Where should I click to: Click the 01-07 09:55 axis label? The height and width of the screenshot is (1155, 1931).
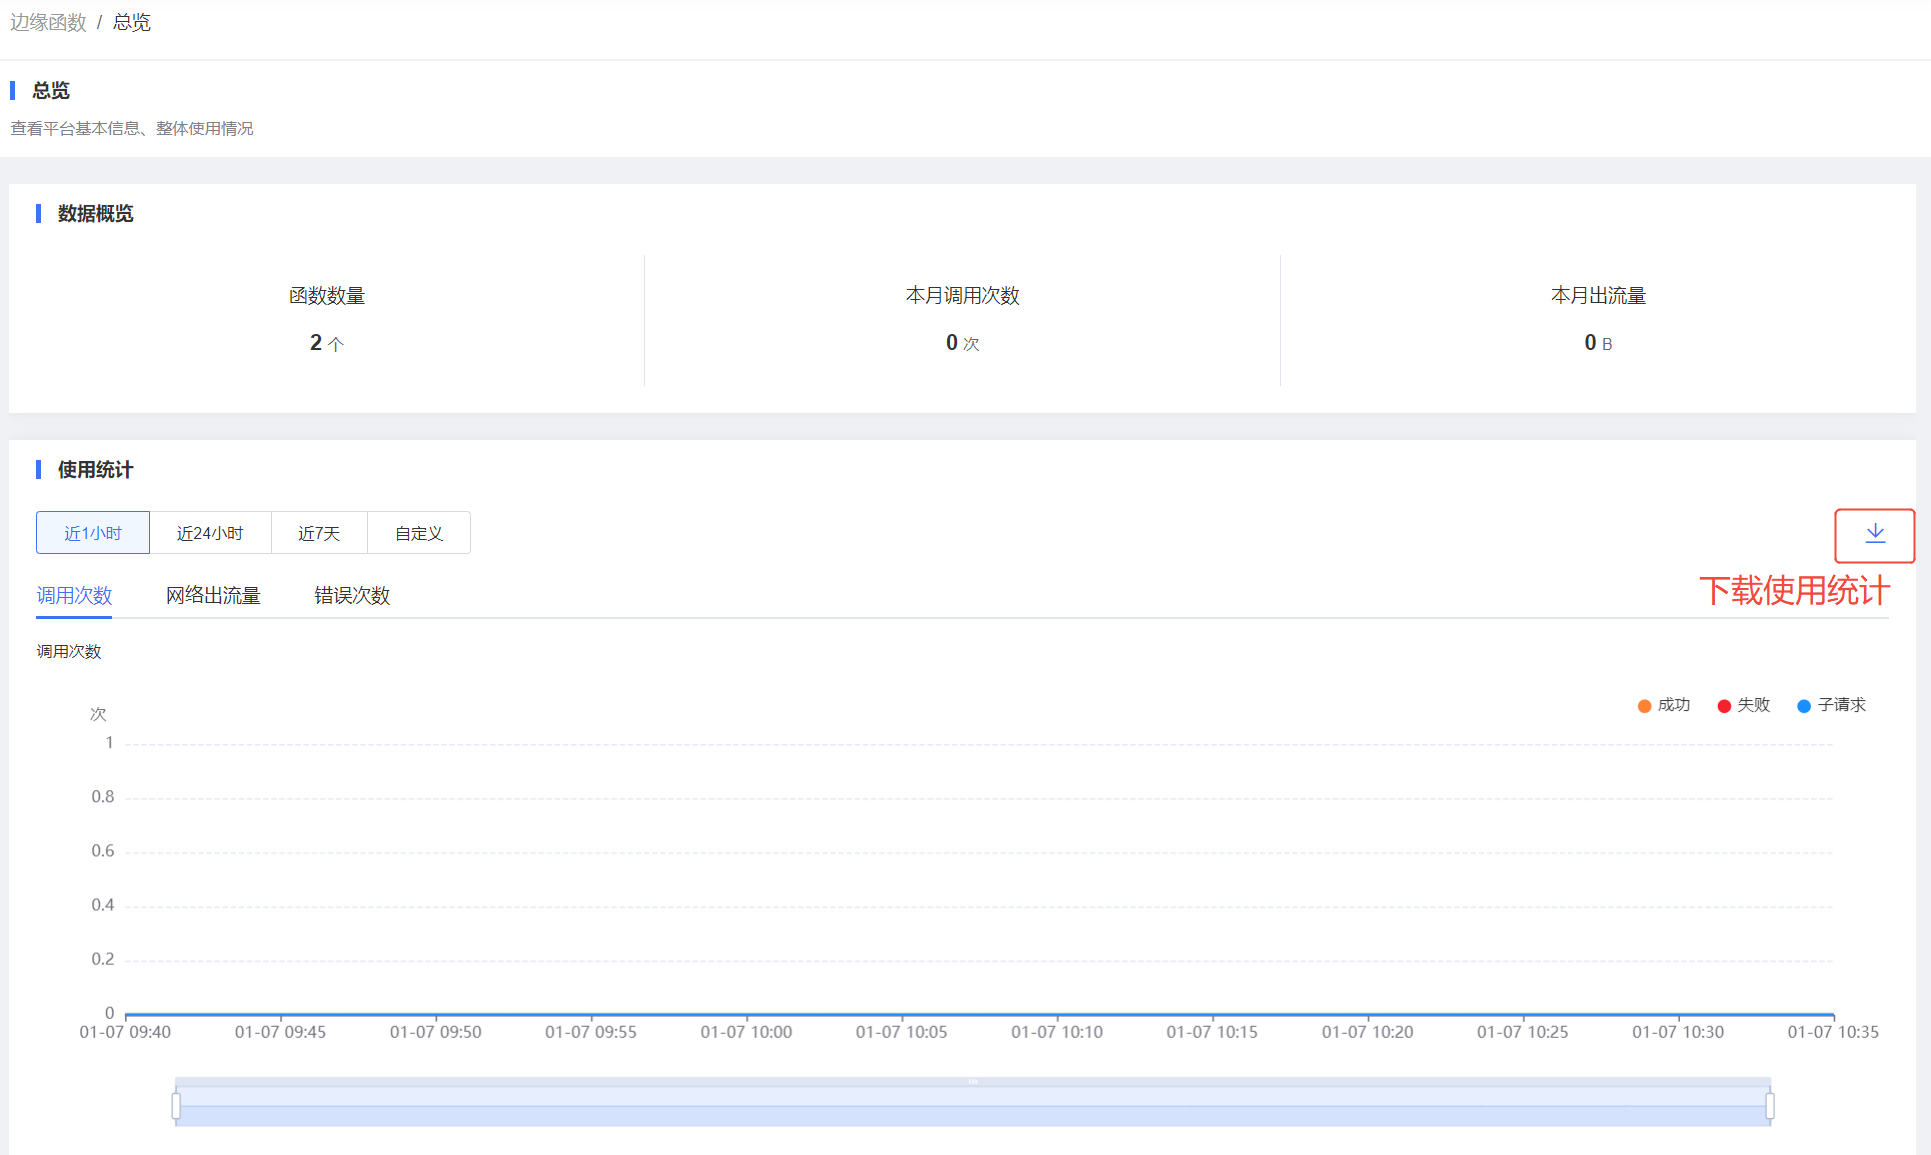(x=591, y=1032)
